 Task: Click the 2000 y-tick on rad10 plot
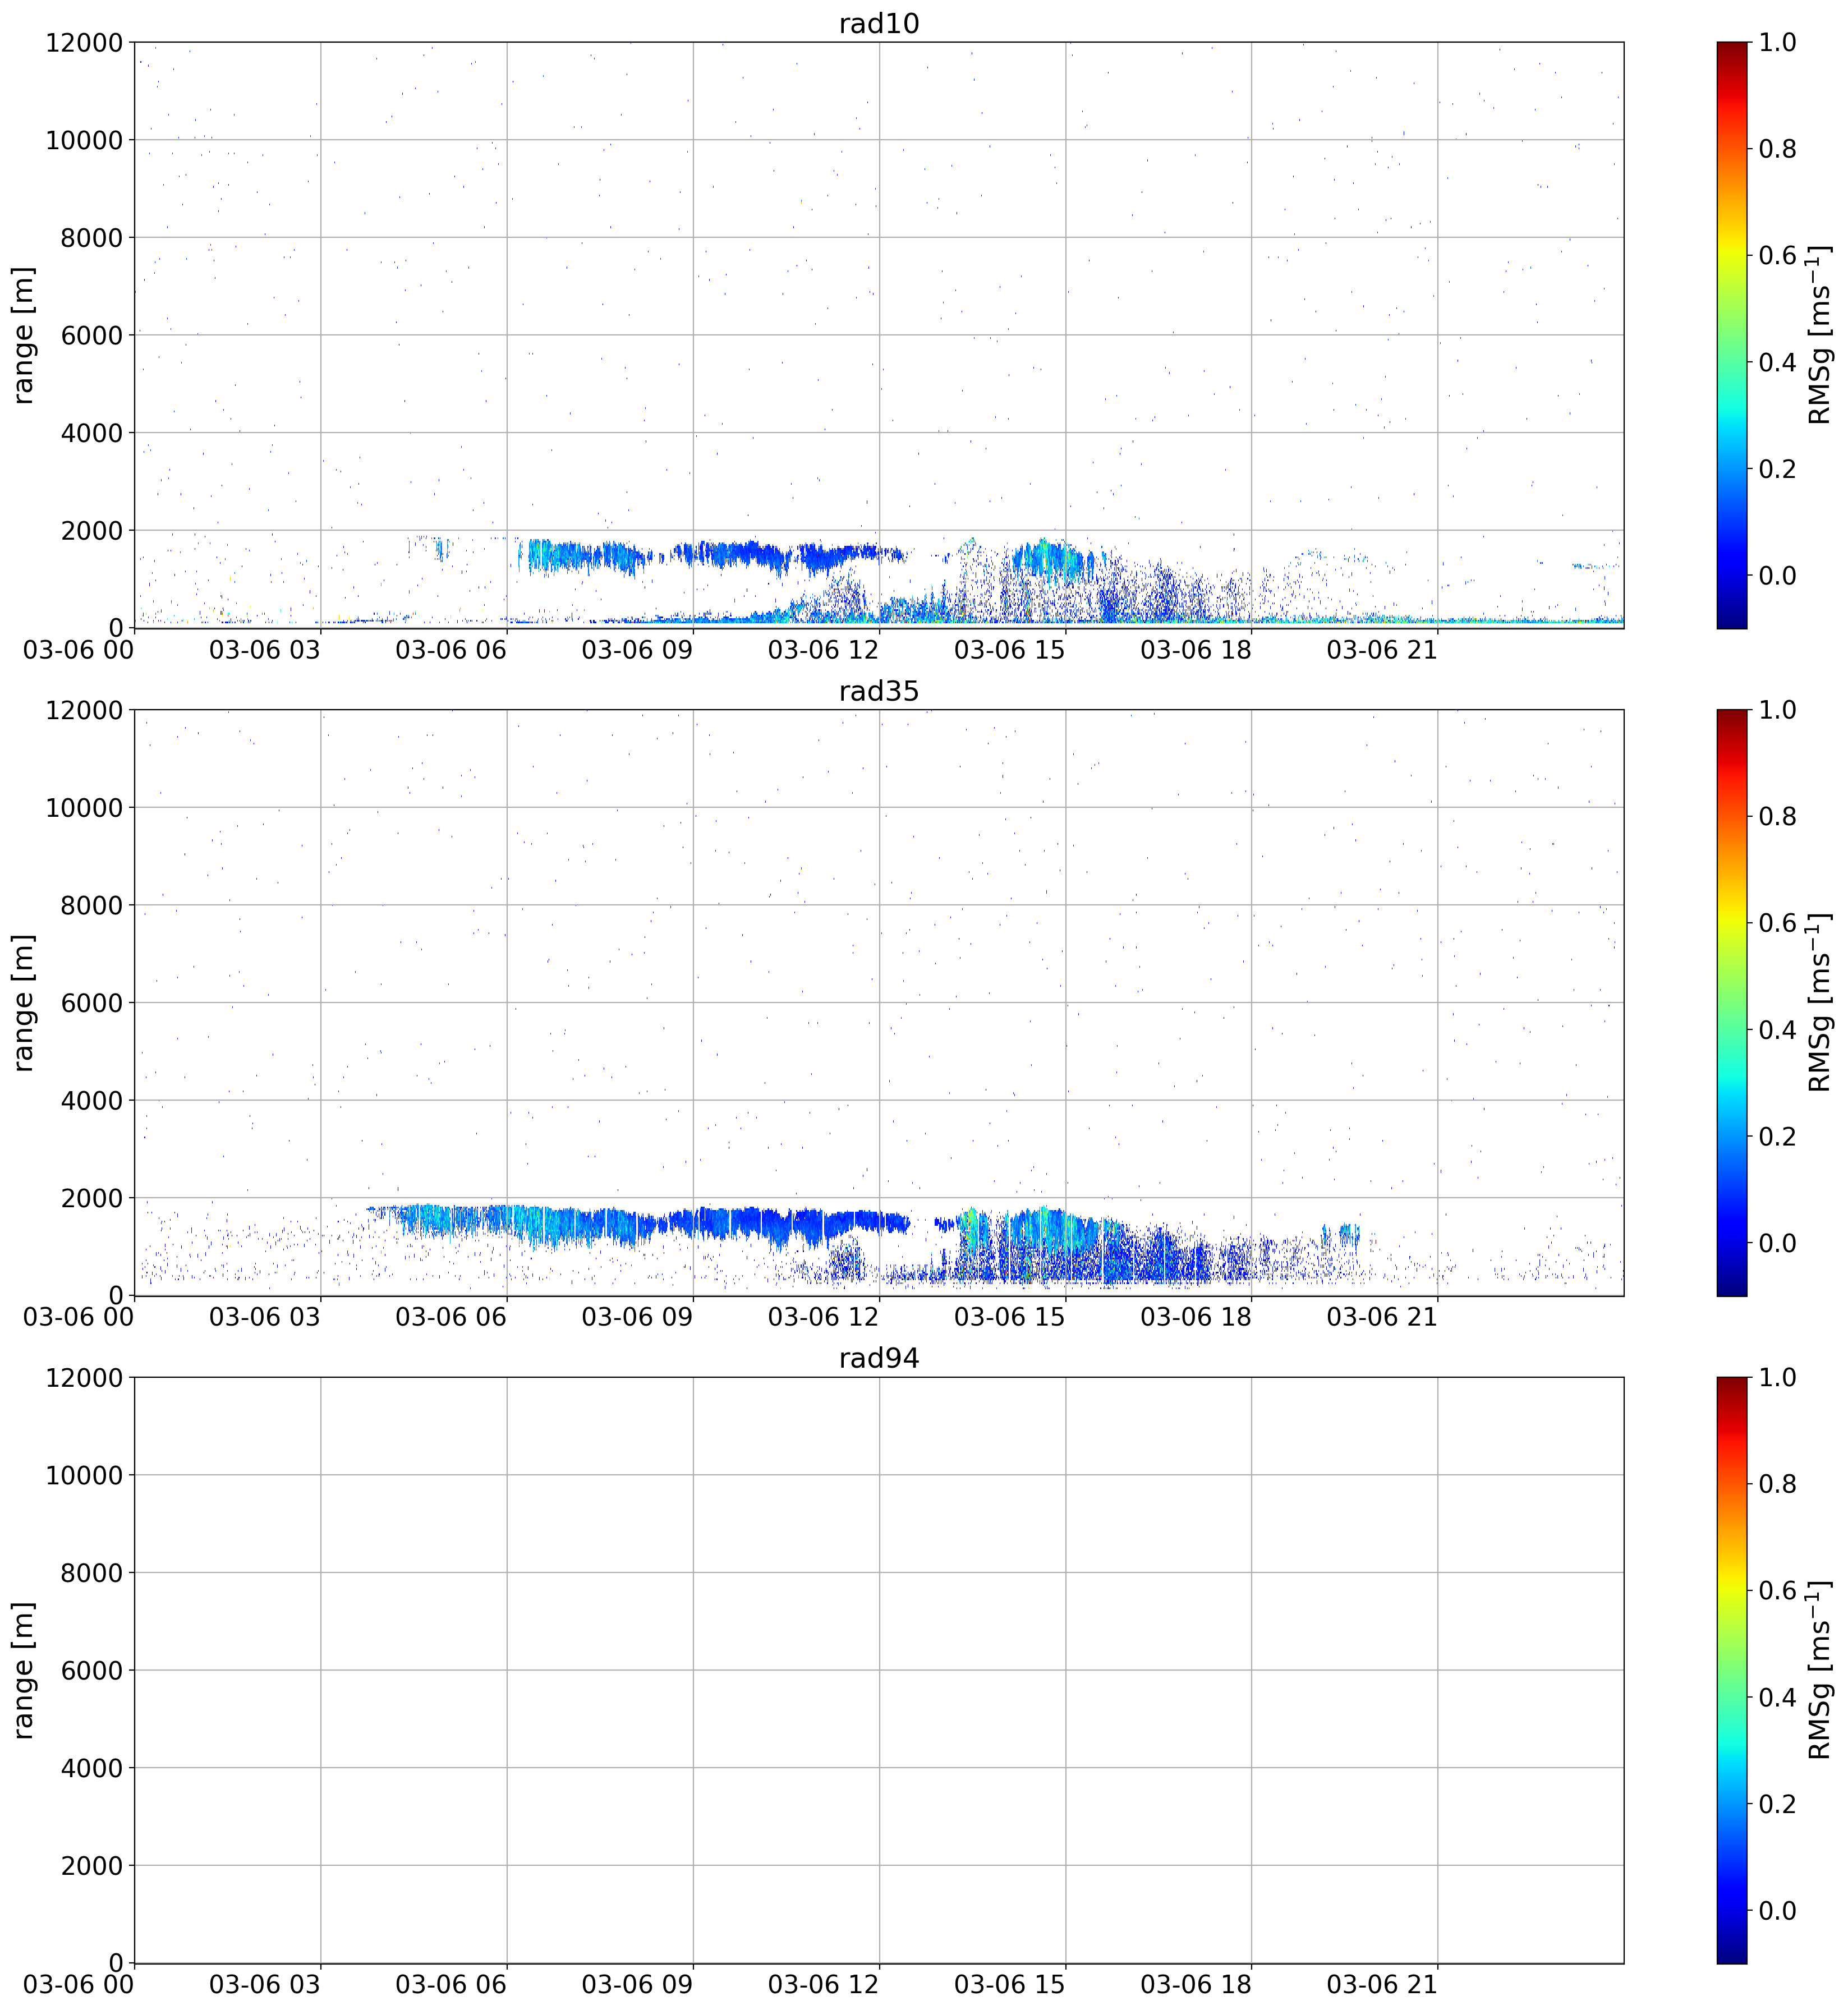[91, 530]
